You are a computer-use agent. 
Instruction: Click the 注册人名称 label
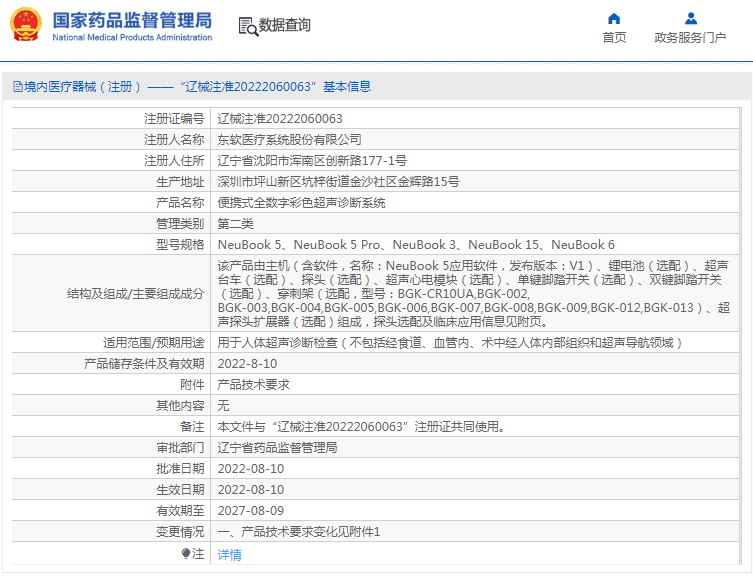[174, 140]
